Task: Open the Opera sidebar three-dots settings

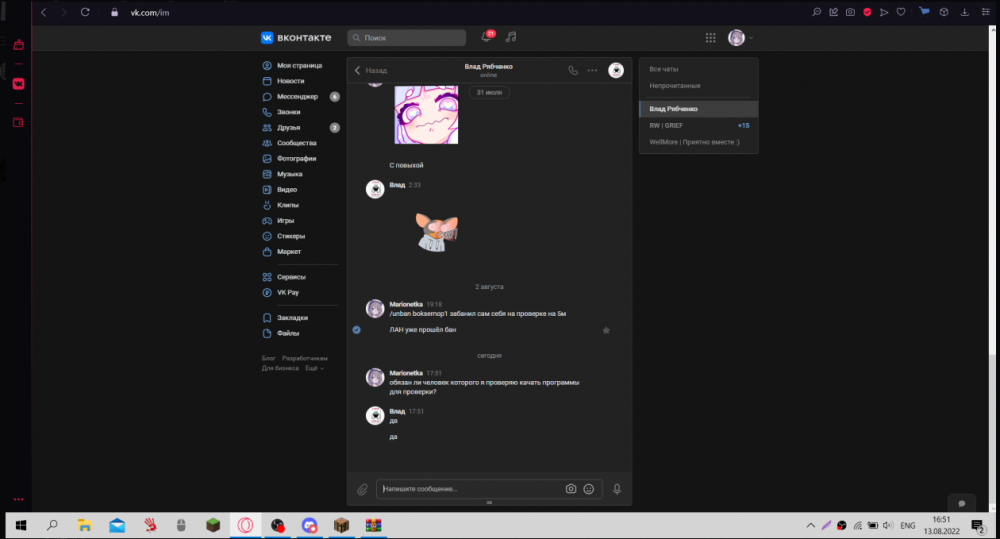Action: pyautogui.click(x=18, y=499)
